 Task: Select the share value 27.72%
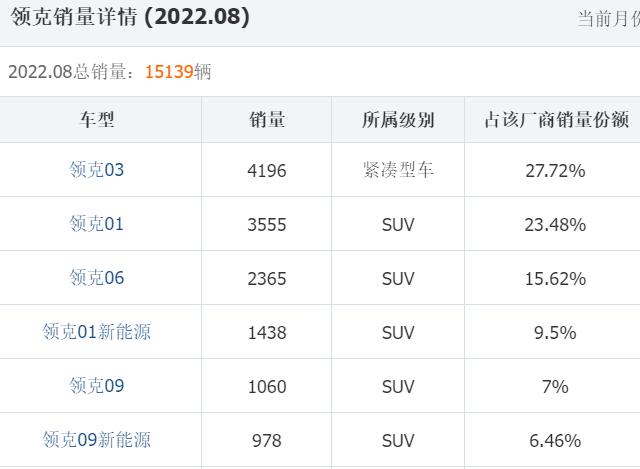tap(556, 171)
